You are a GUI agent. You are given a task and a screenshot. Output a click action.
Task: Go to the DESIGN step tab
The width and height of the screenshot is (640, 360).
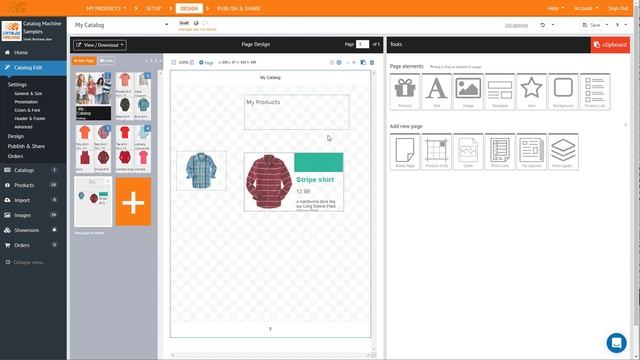pos(189,8)
